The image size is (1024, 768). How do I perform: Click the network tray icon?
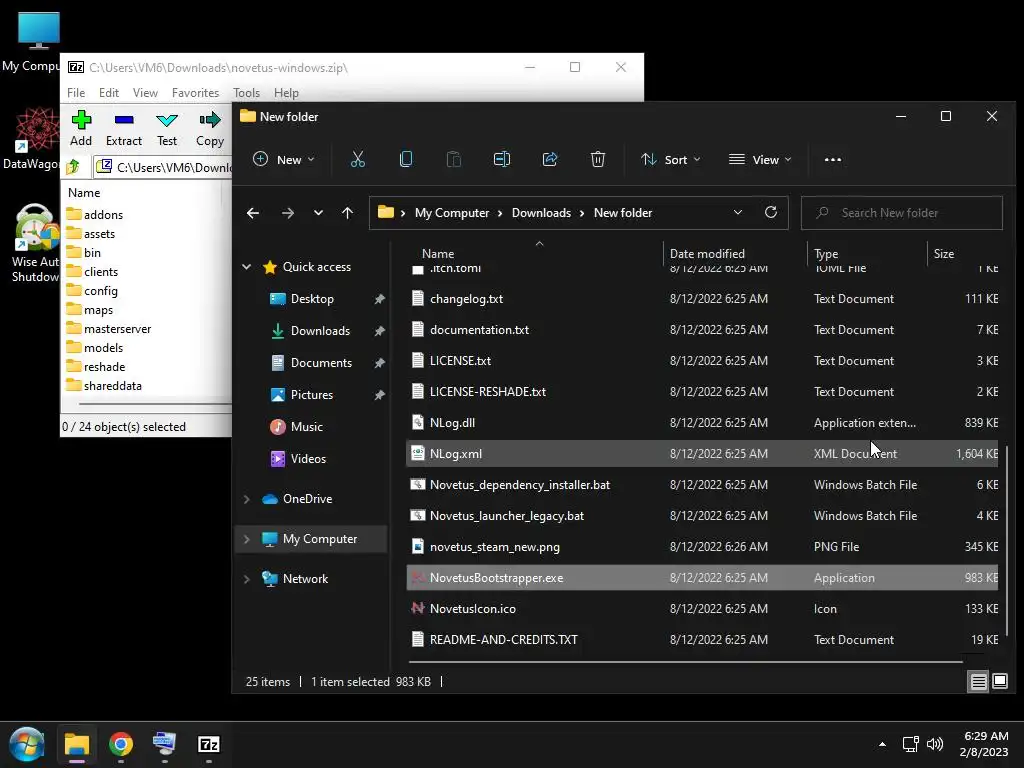[910, 744]
